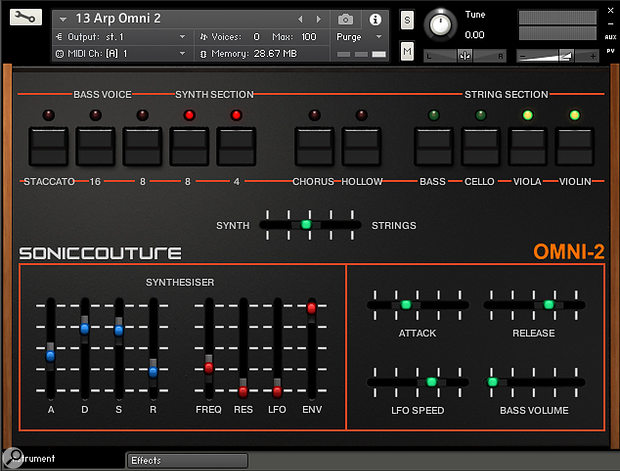Click the MIDI channel connector icon
Image resolution: width=620 pixels, height=471 pixels.
59,53
